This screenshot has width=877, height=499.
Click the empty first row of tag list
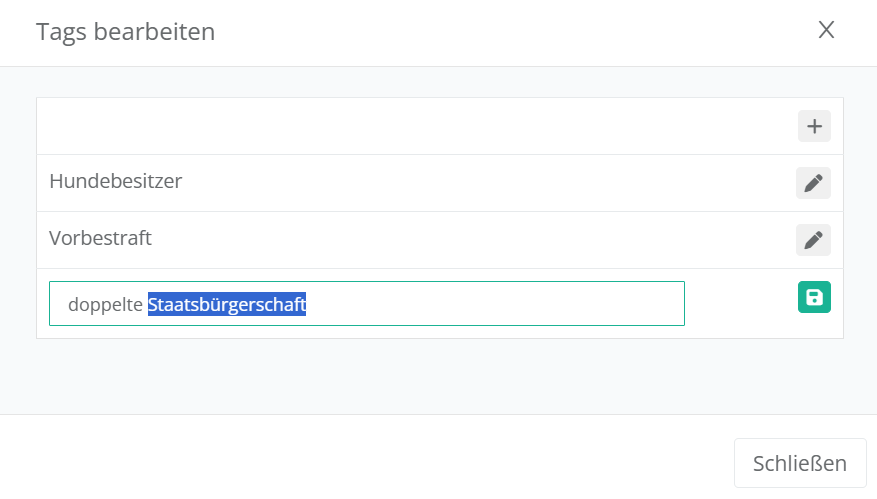tap(400, 126)
